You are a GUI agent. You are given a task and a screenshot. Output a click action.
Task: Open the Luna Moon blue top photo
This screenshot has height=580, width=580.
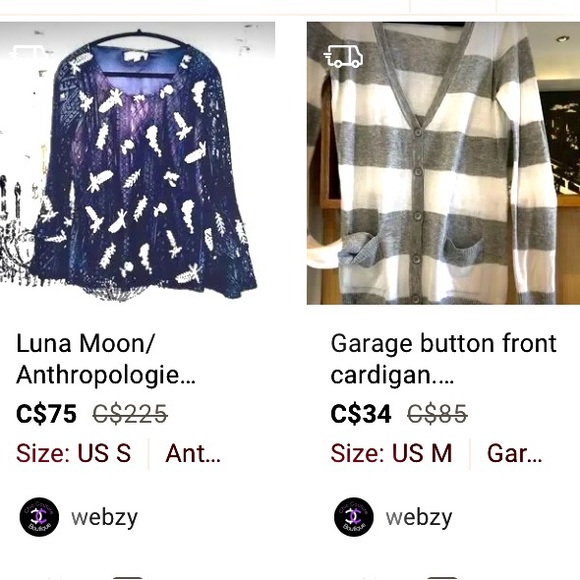137,163
